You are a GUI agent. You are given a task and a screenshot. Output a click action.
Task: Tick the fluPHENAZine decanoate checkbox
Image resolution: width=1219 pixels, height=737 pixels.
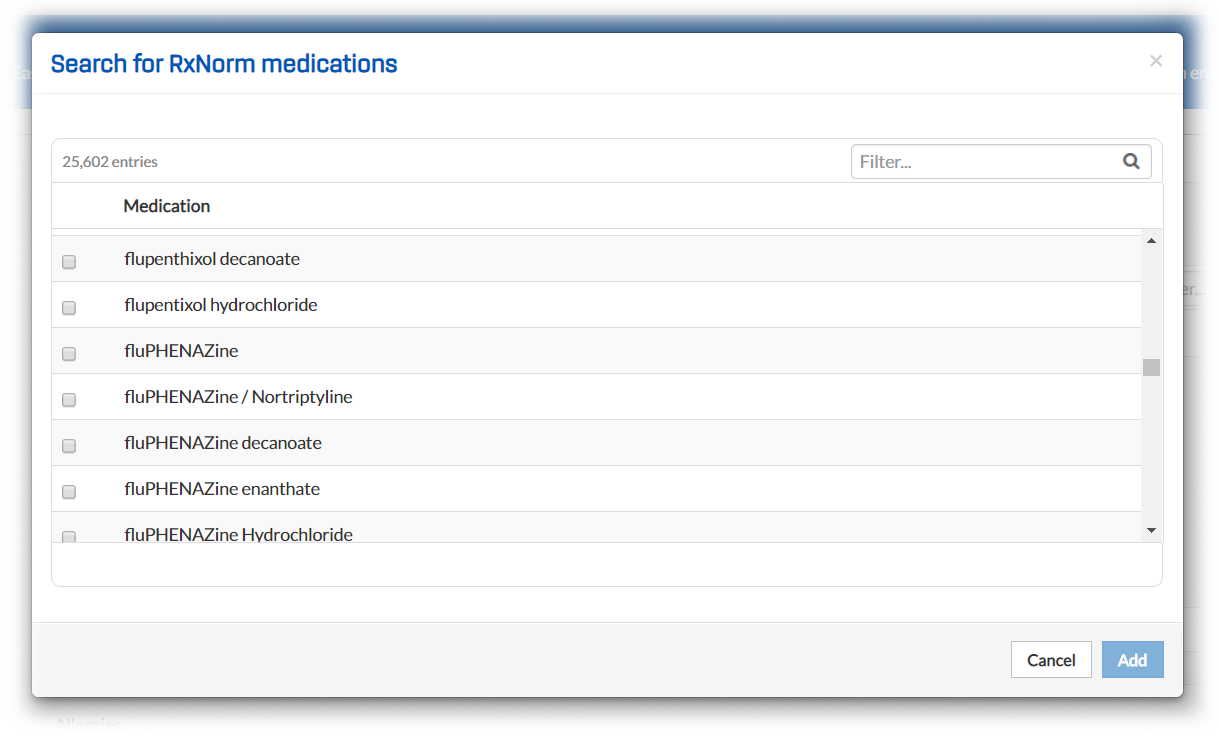click(69, 446)
